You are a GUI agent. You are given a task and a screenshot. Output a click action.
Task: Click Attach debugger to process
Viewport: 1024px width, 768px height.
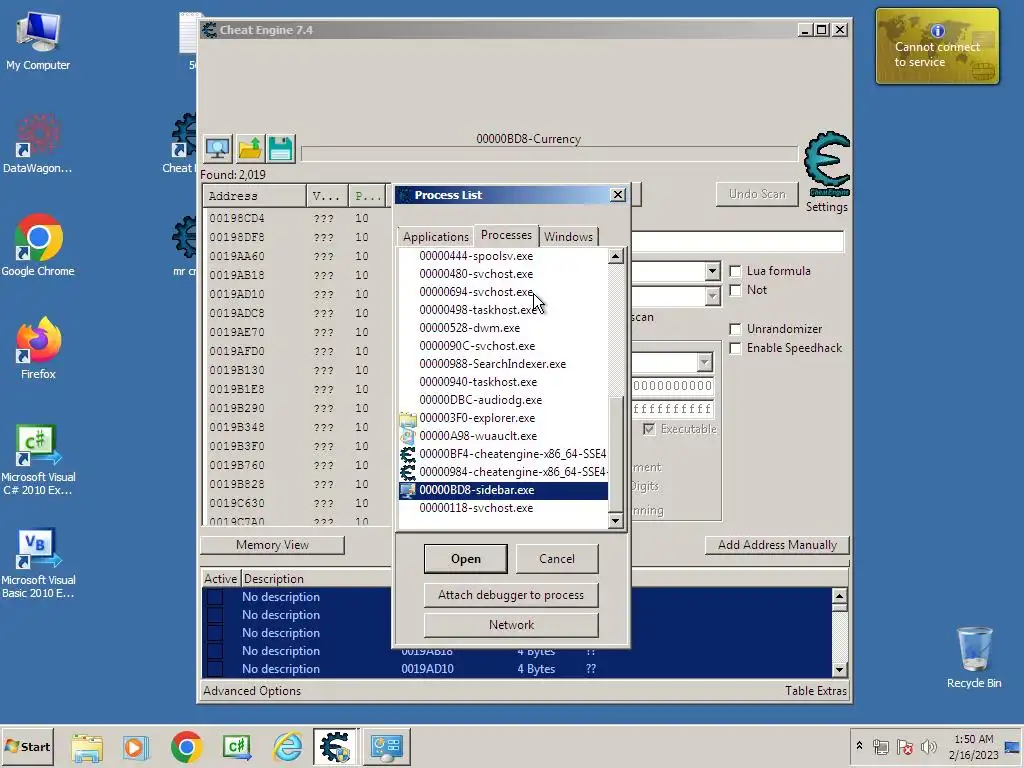[511, 595]
